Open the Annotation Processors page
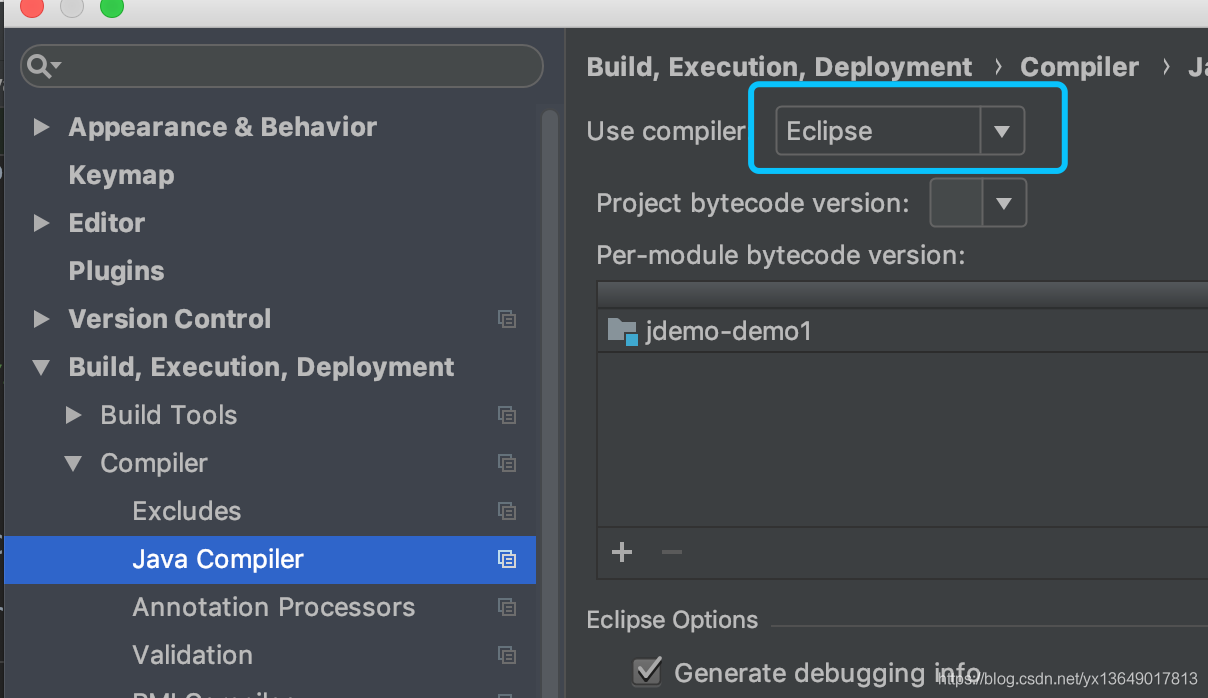Viewport: 1208px width, 698px height. (x=274, y=607)
